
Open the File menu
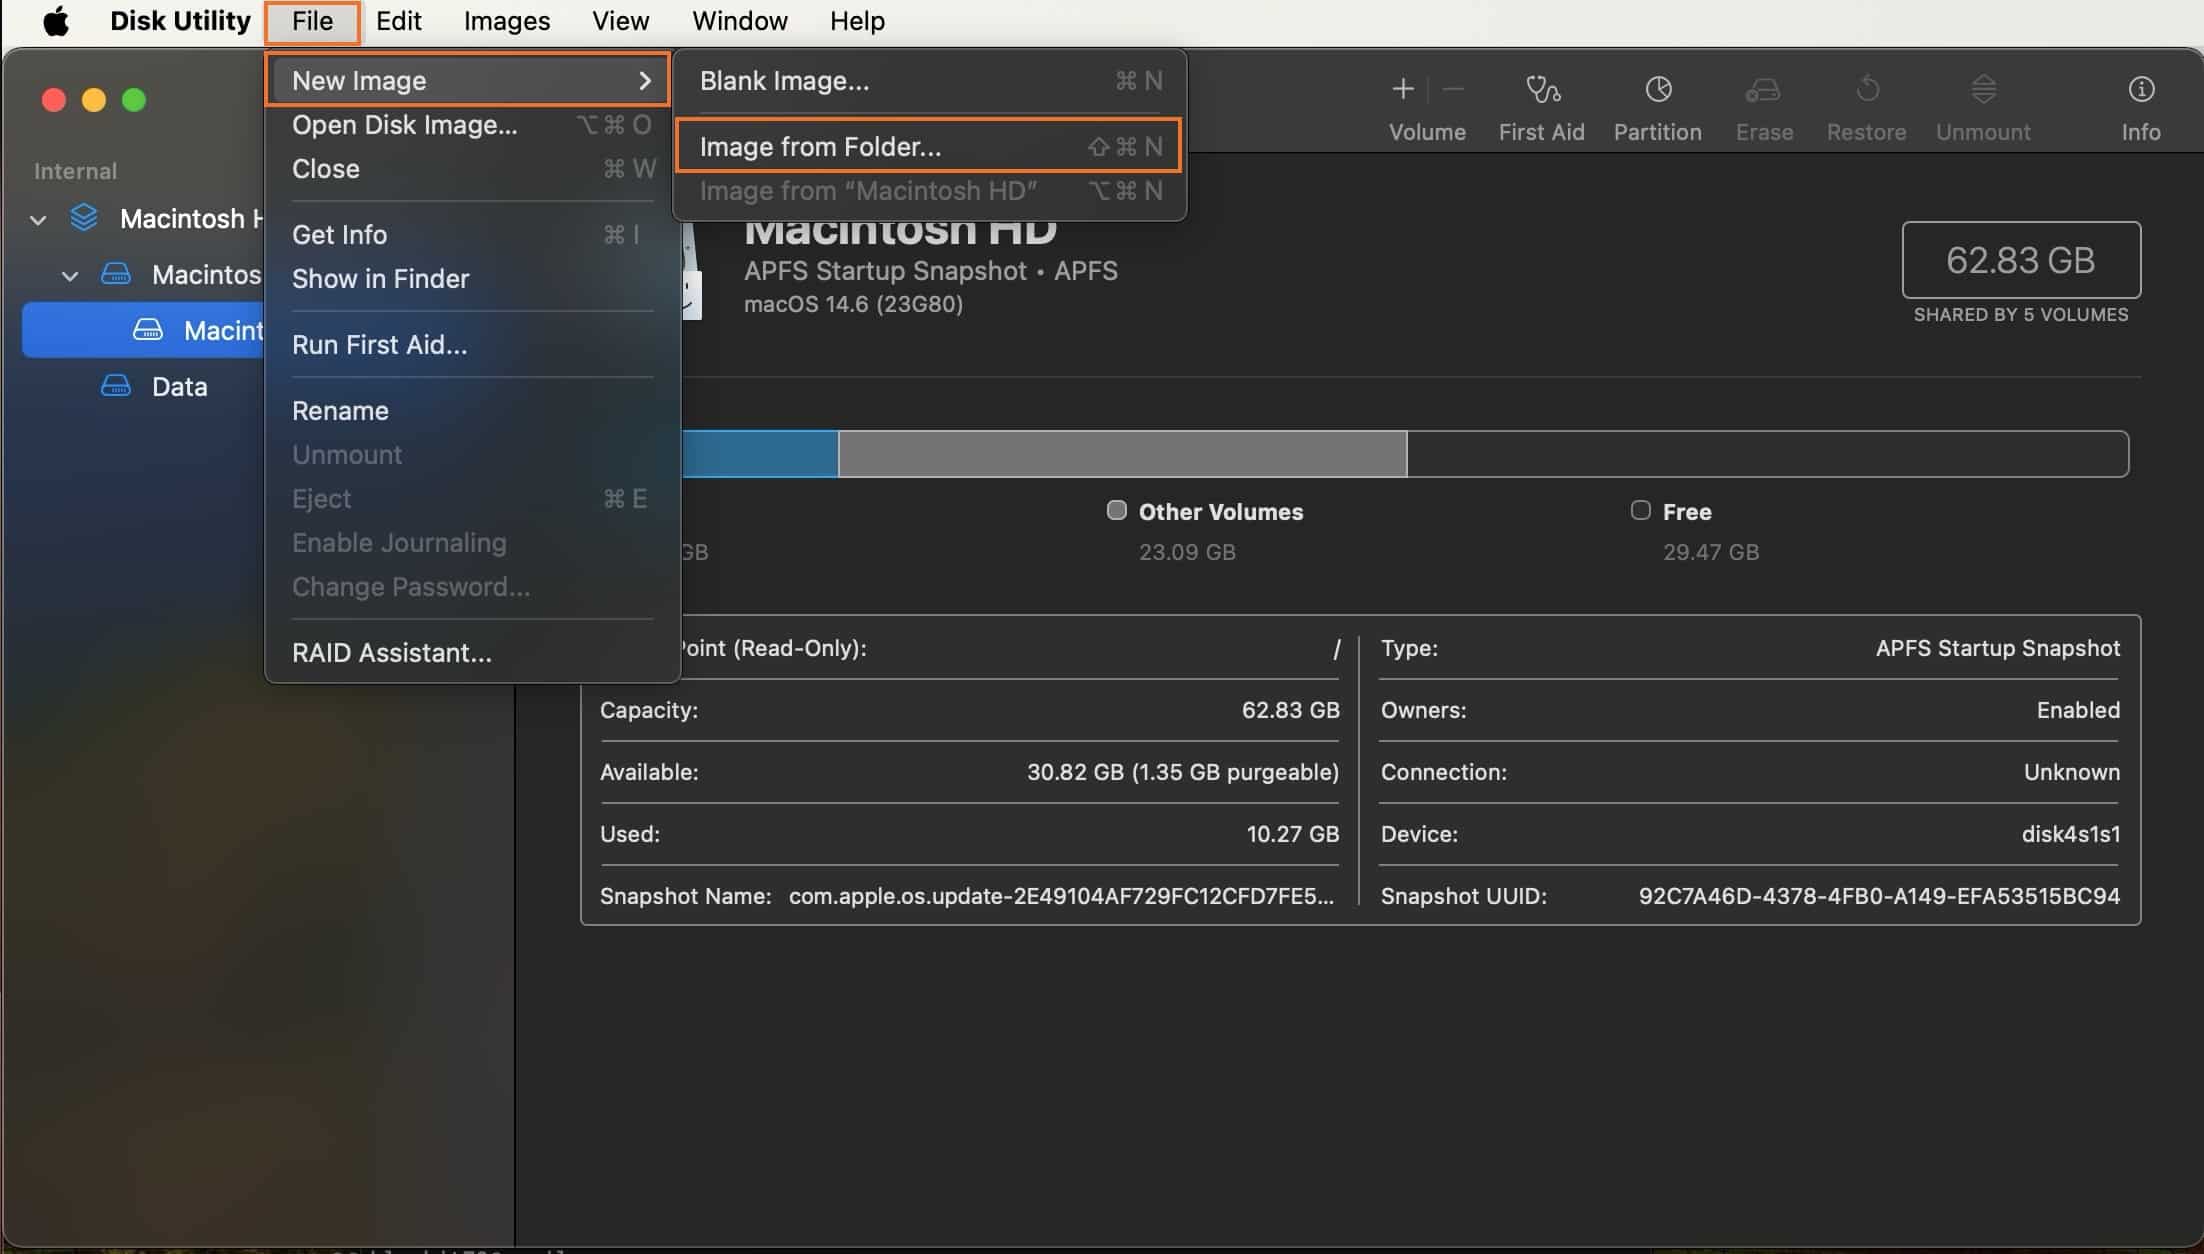312,21
